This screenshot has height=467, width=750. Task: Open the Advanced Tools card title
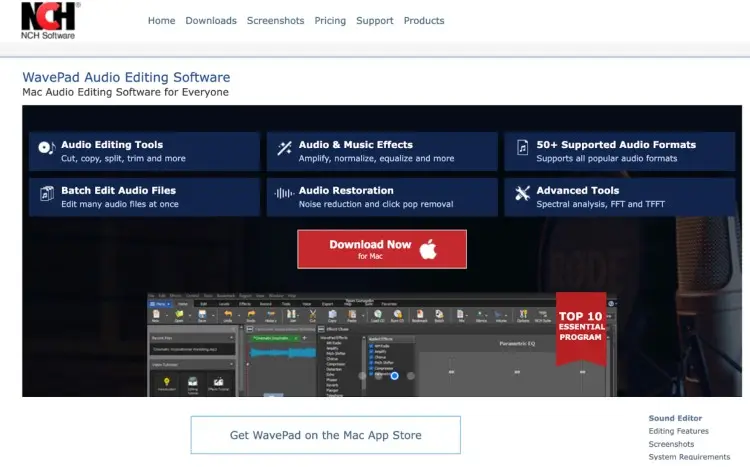(x=578, y=190)
